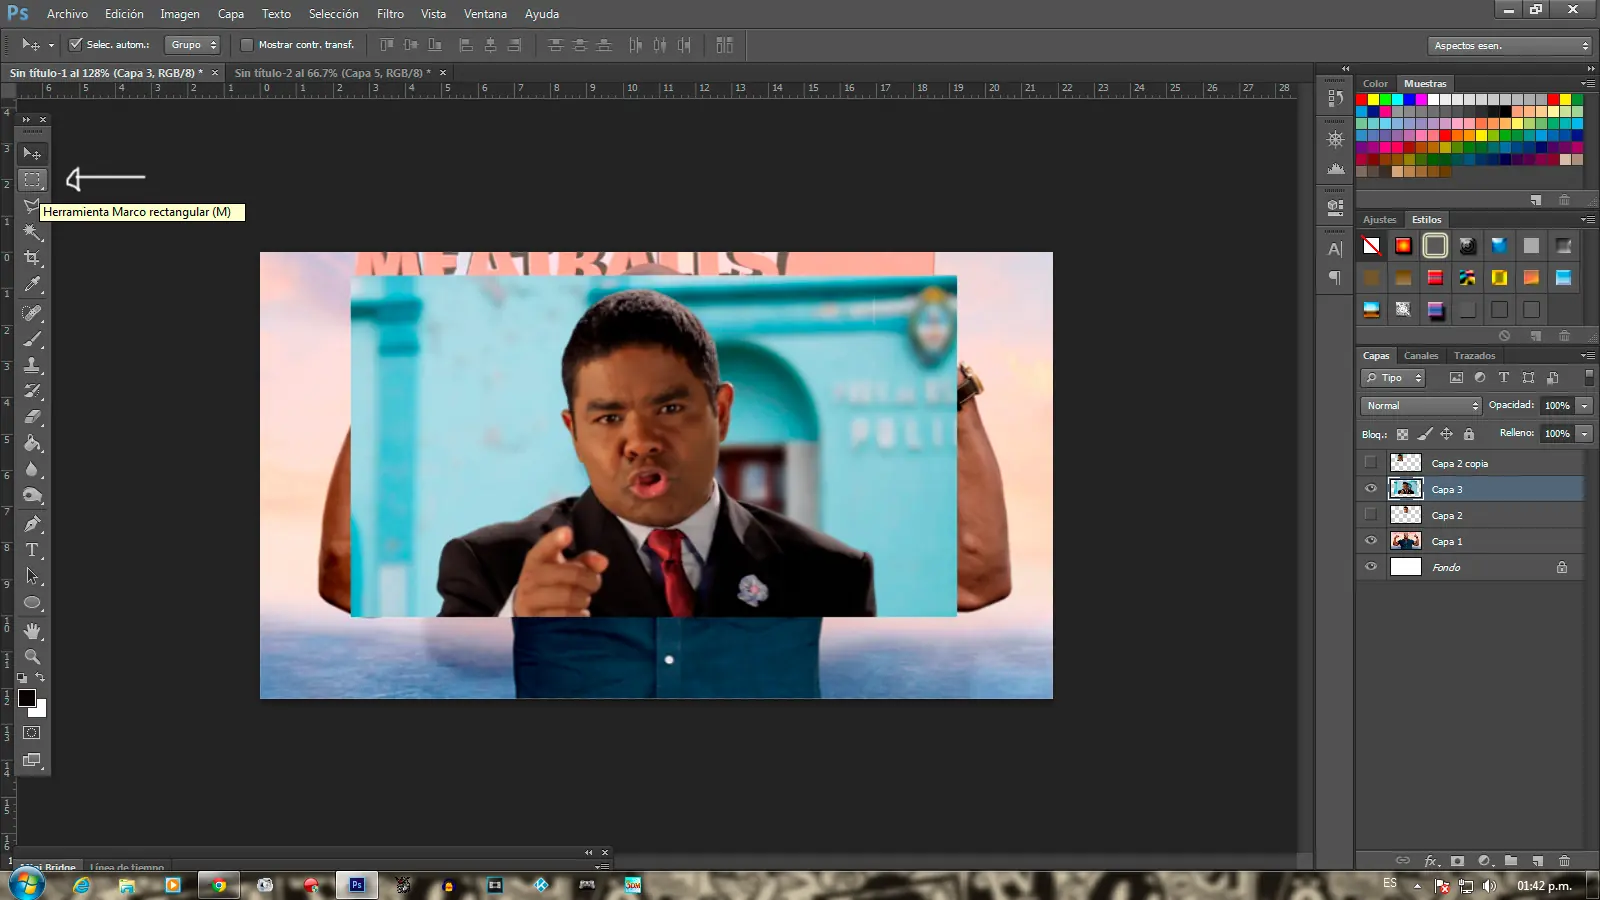Select the Rectangular Marquee tool
The height and width of the screenshot is (900, 1600).
(x=32, y=180)
